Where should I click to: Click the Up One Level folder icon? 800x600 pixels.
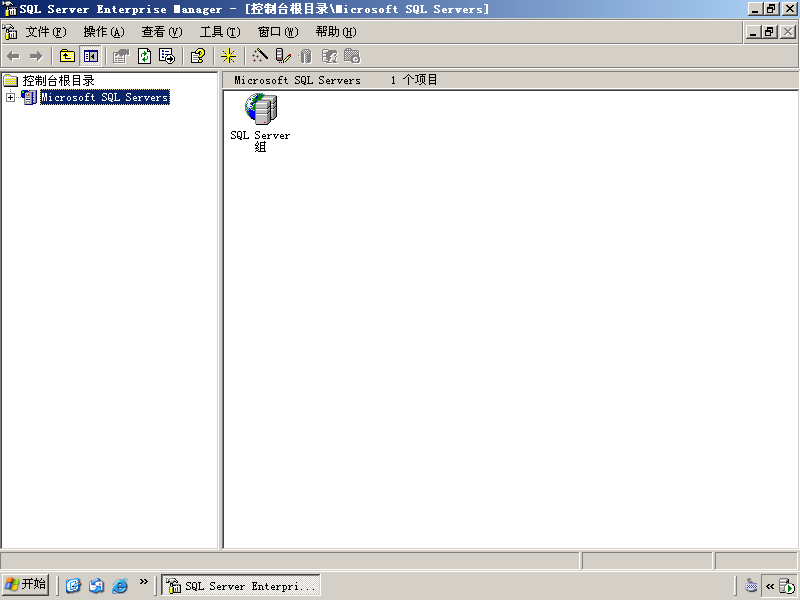[x=67, y=56]
